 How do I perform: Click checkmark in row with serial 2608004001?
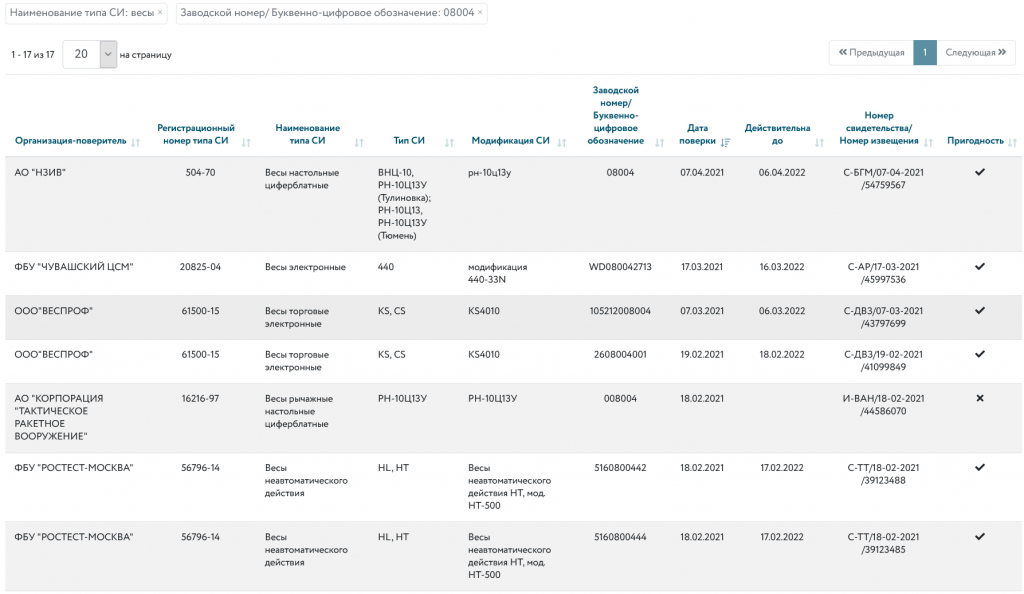point(980,354)
